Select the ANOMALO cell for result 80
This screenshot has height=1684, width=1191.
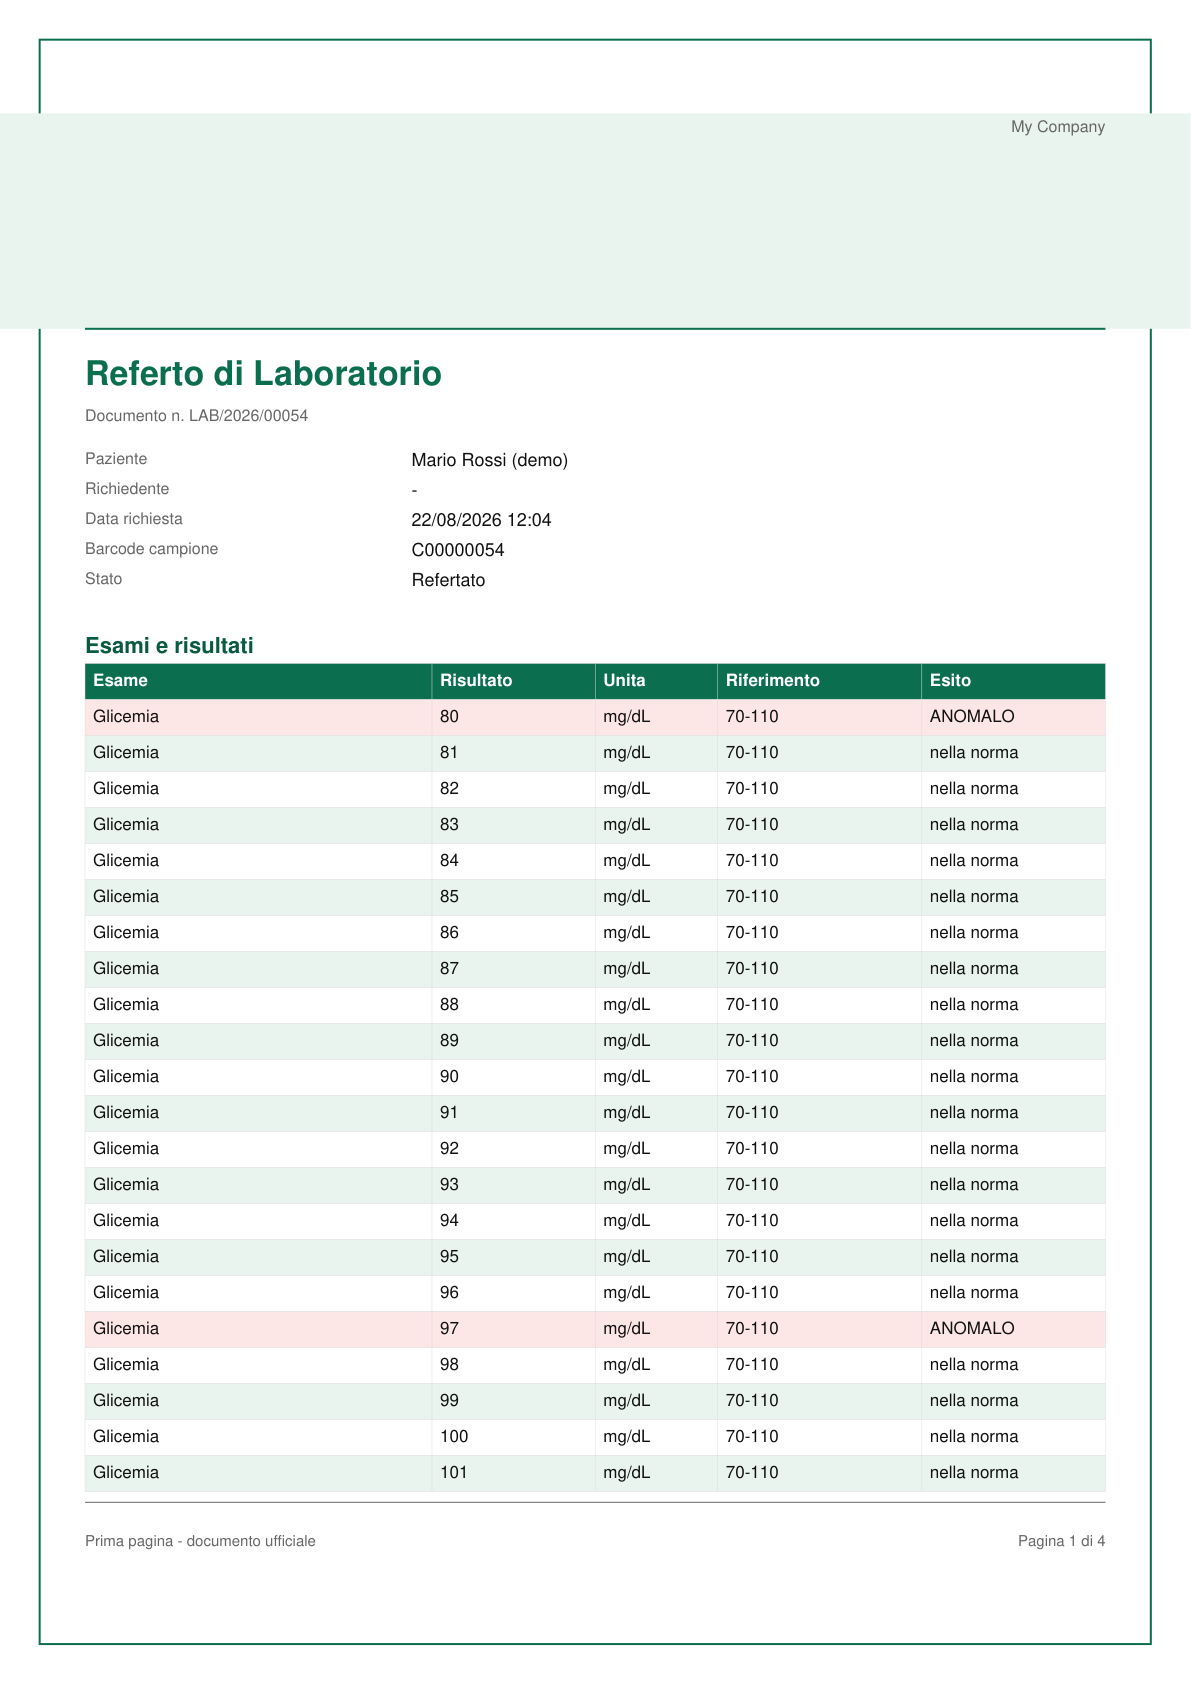tap(1013, 717)
